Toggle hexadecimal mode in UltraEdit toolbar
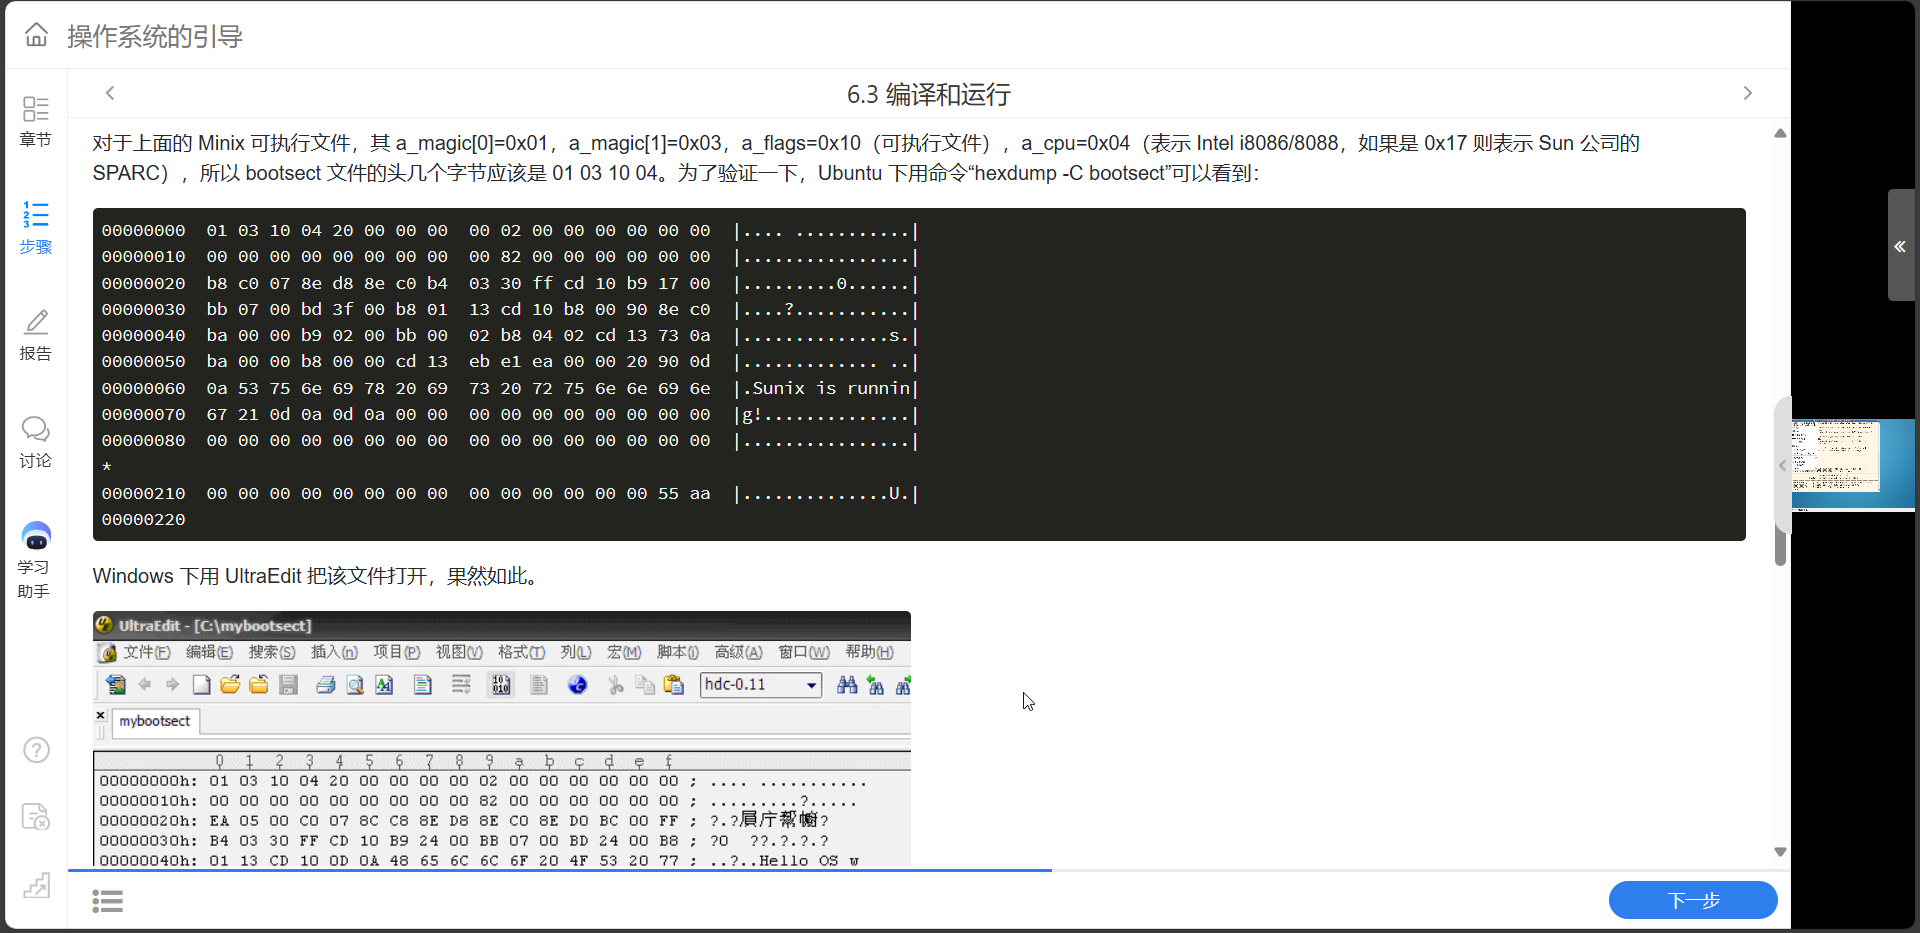Image resolution: width=1920 pixels, height=933 pixels. (501, 684)
